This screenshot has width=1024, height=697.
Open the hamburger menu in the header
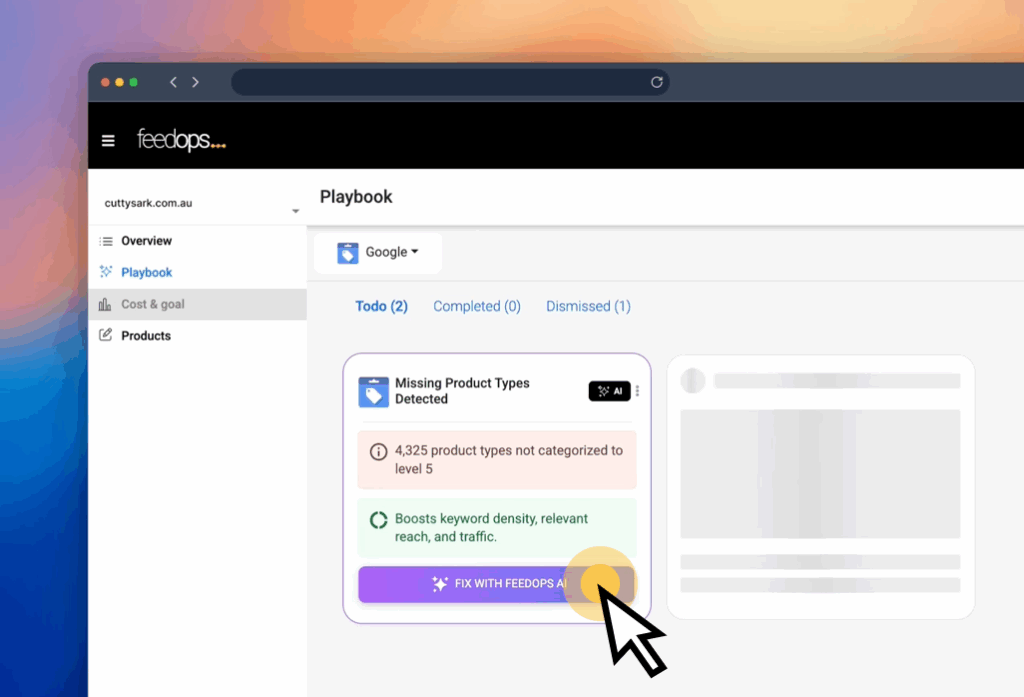108,140
